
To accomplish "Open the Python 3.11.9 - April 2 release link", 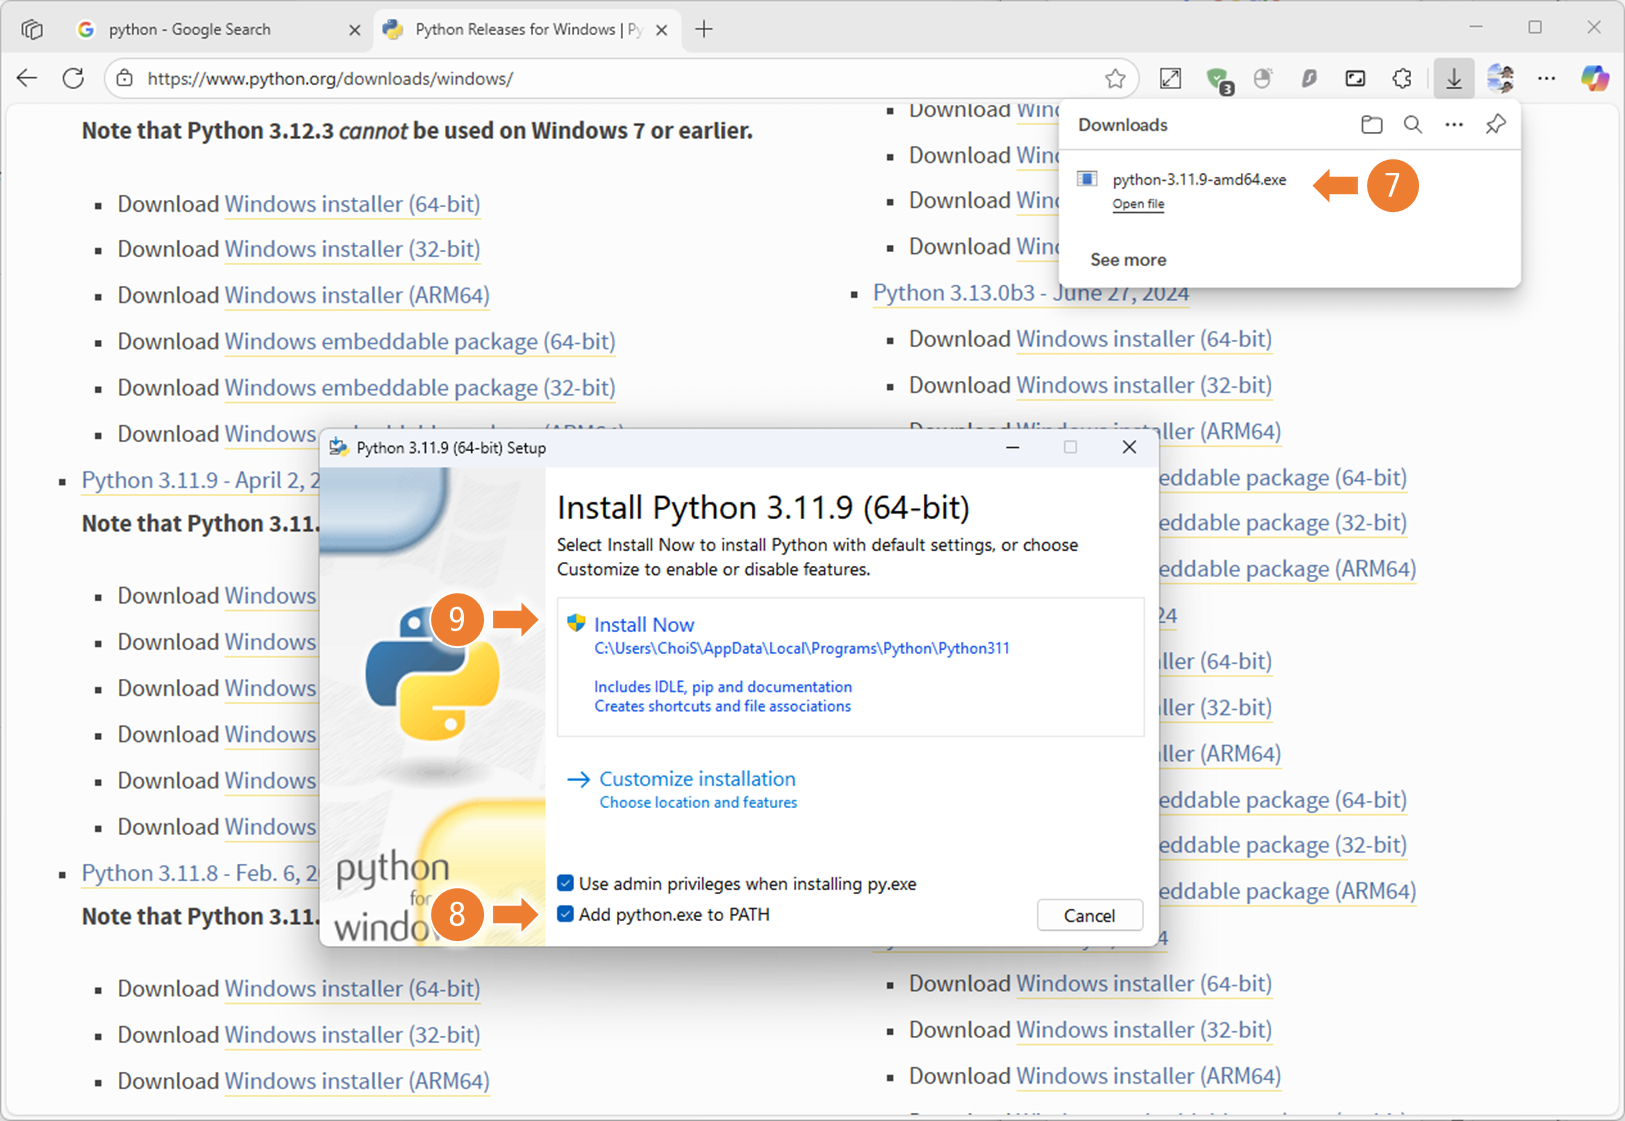I will click(200, 480).
